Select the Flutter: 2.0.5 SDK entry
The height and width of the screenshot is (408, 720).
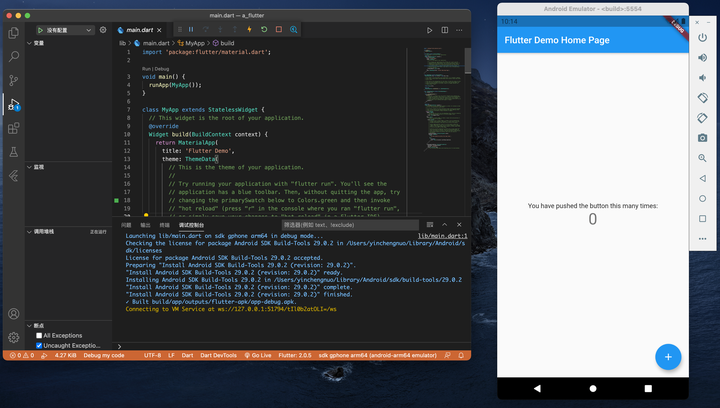pos(295,355)
